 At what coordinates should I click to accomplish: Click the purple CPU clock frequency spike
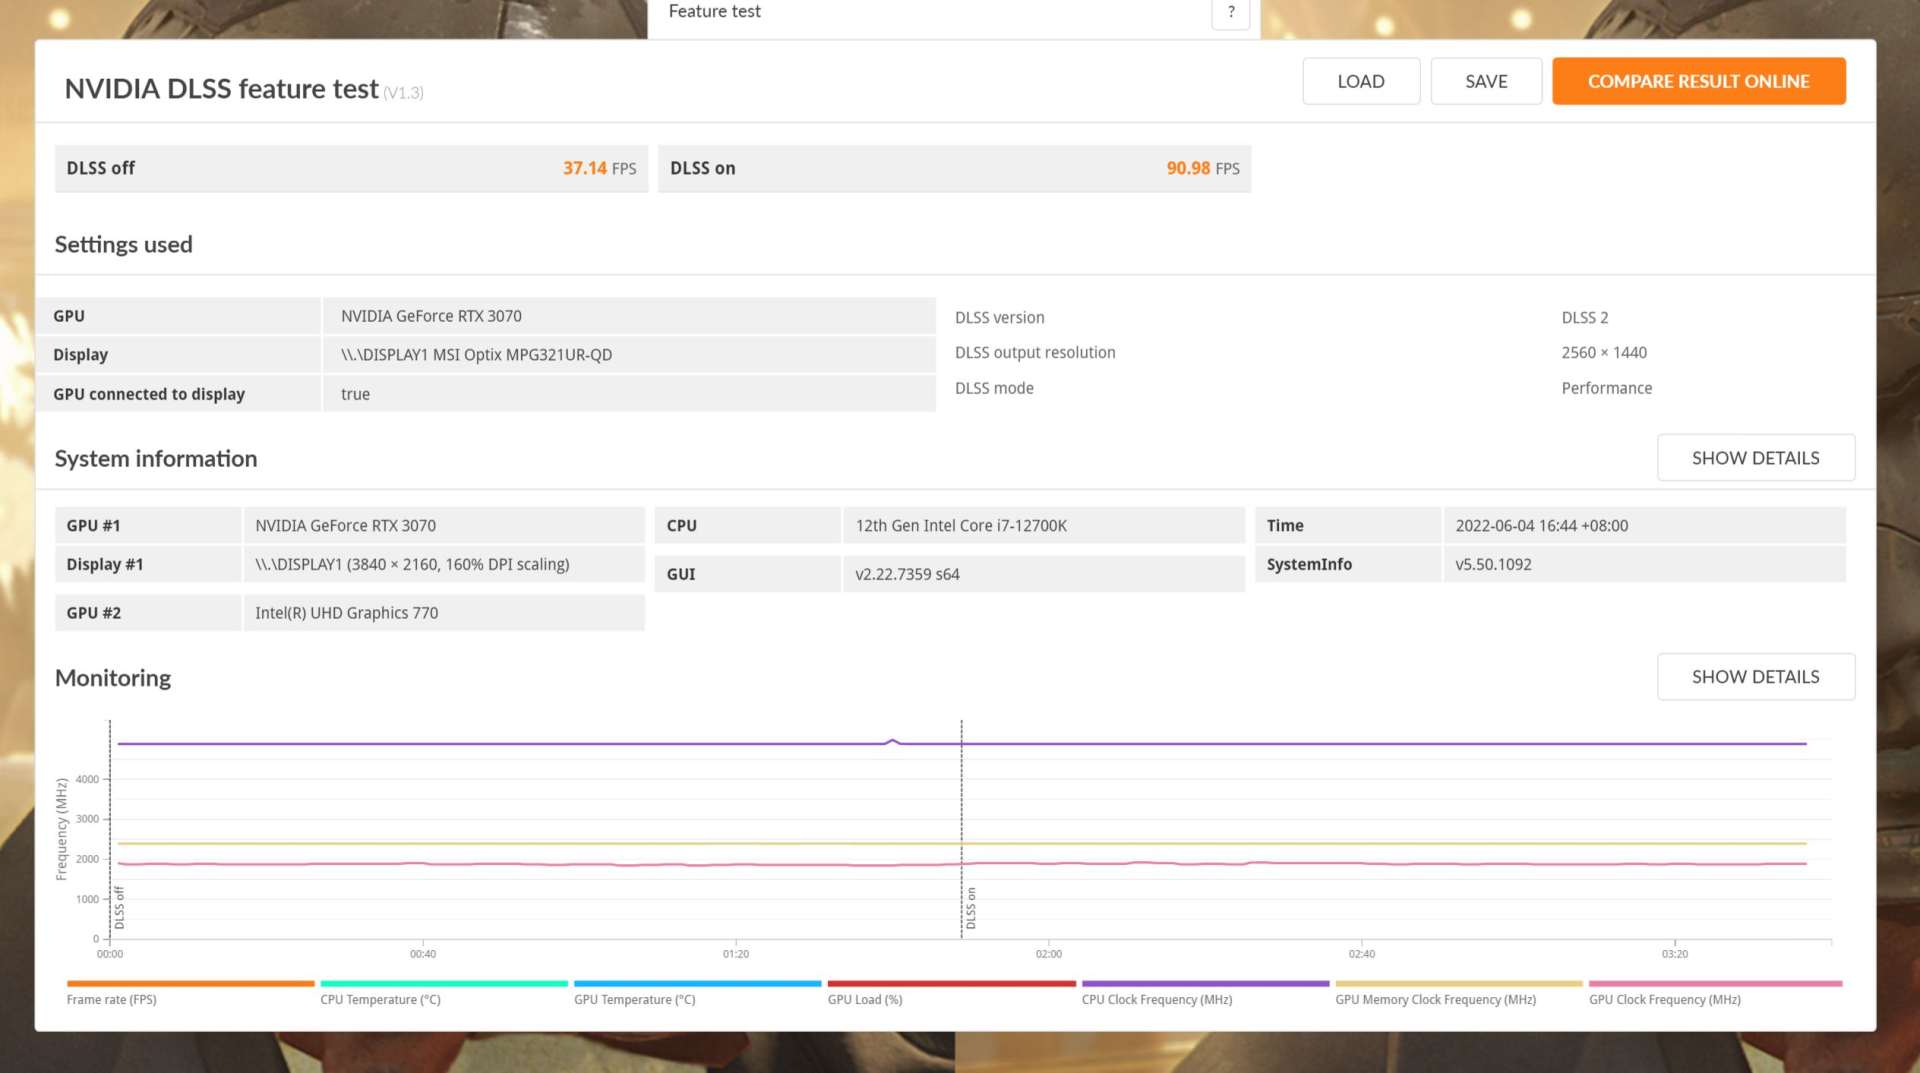[x=893, y=741]
